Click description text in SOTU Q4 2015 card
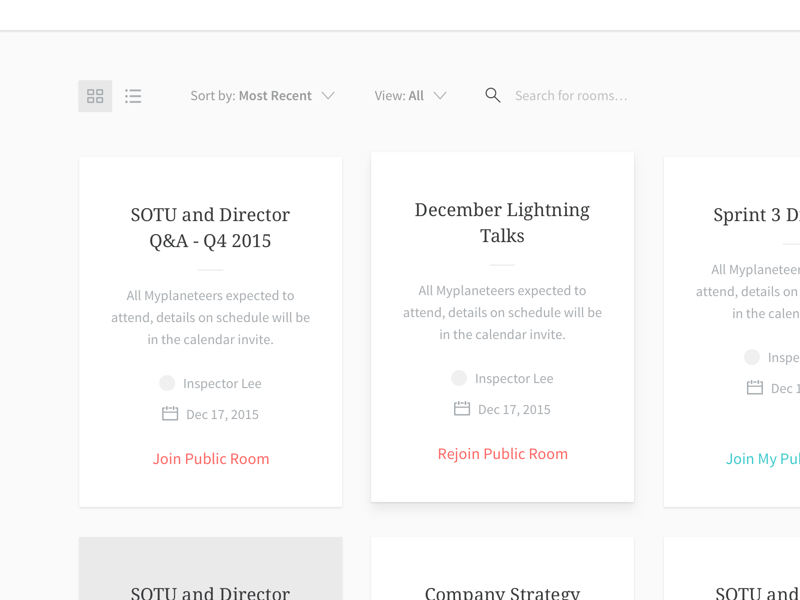 pyautogui.click(x=210, y=317)
